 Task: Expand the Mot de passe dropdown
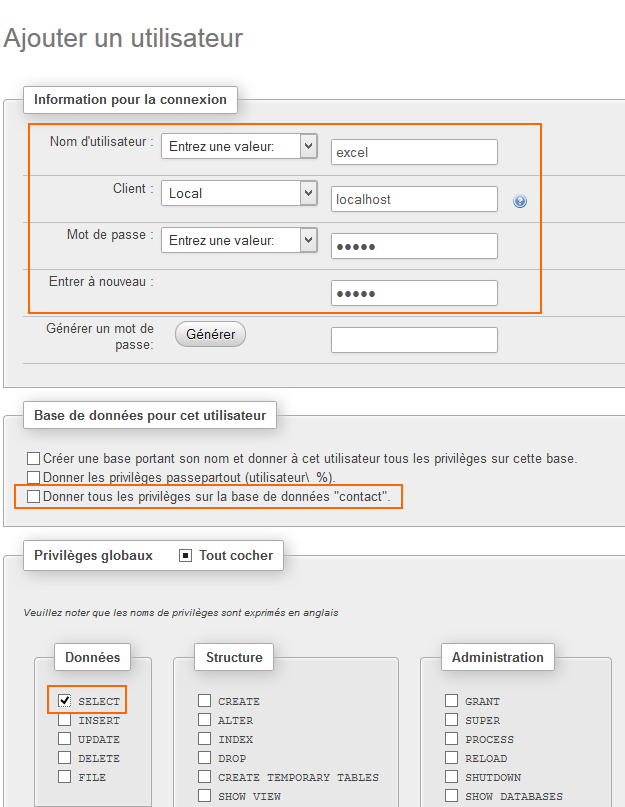click(x=239, y=240)
